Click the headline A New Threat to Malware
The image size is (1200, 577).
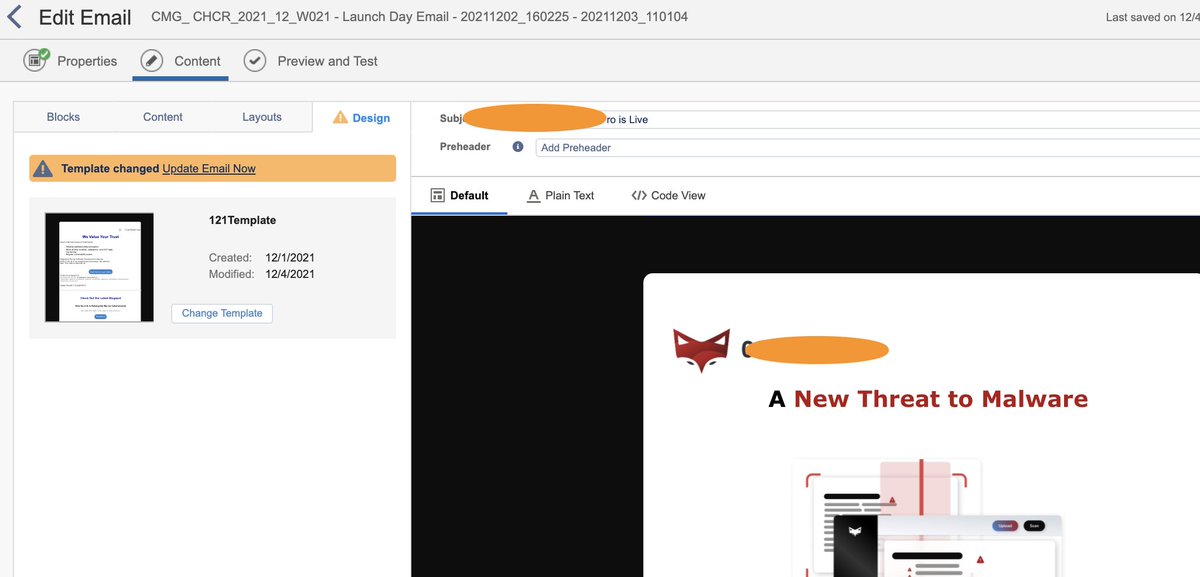[928, 399]
